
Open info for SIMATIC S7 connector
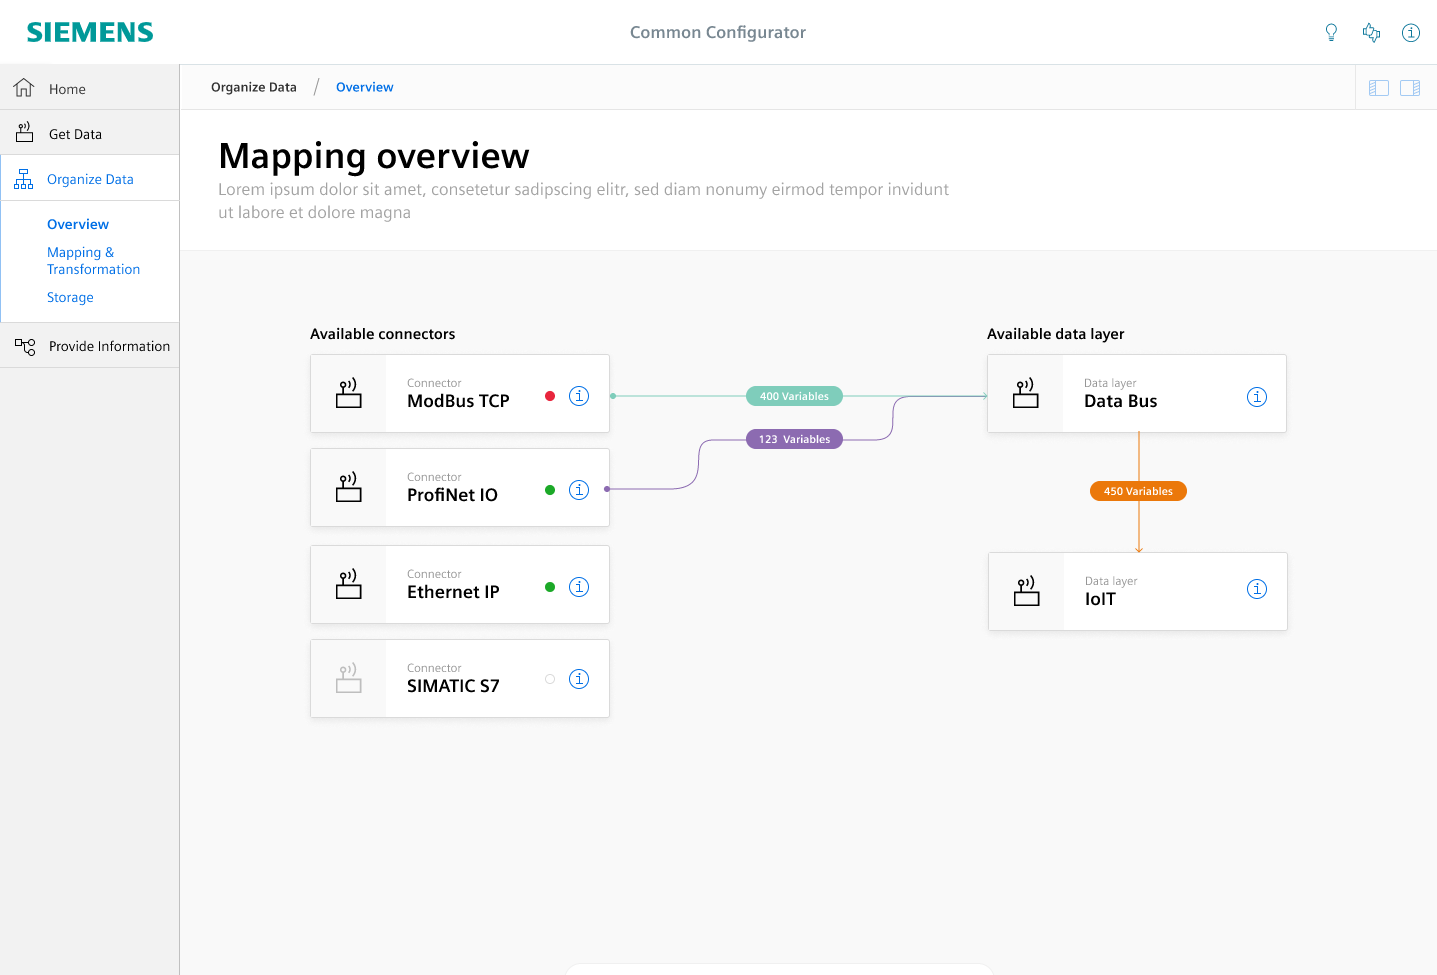(579, 679)
